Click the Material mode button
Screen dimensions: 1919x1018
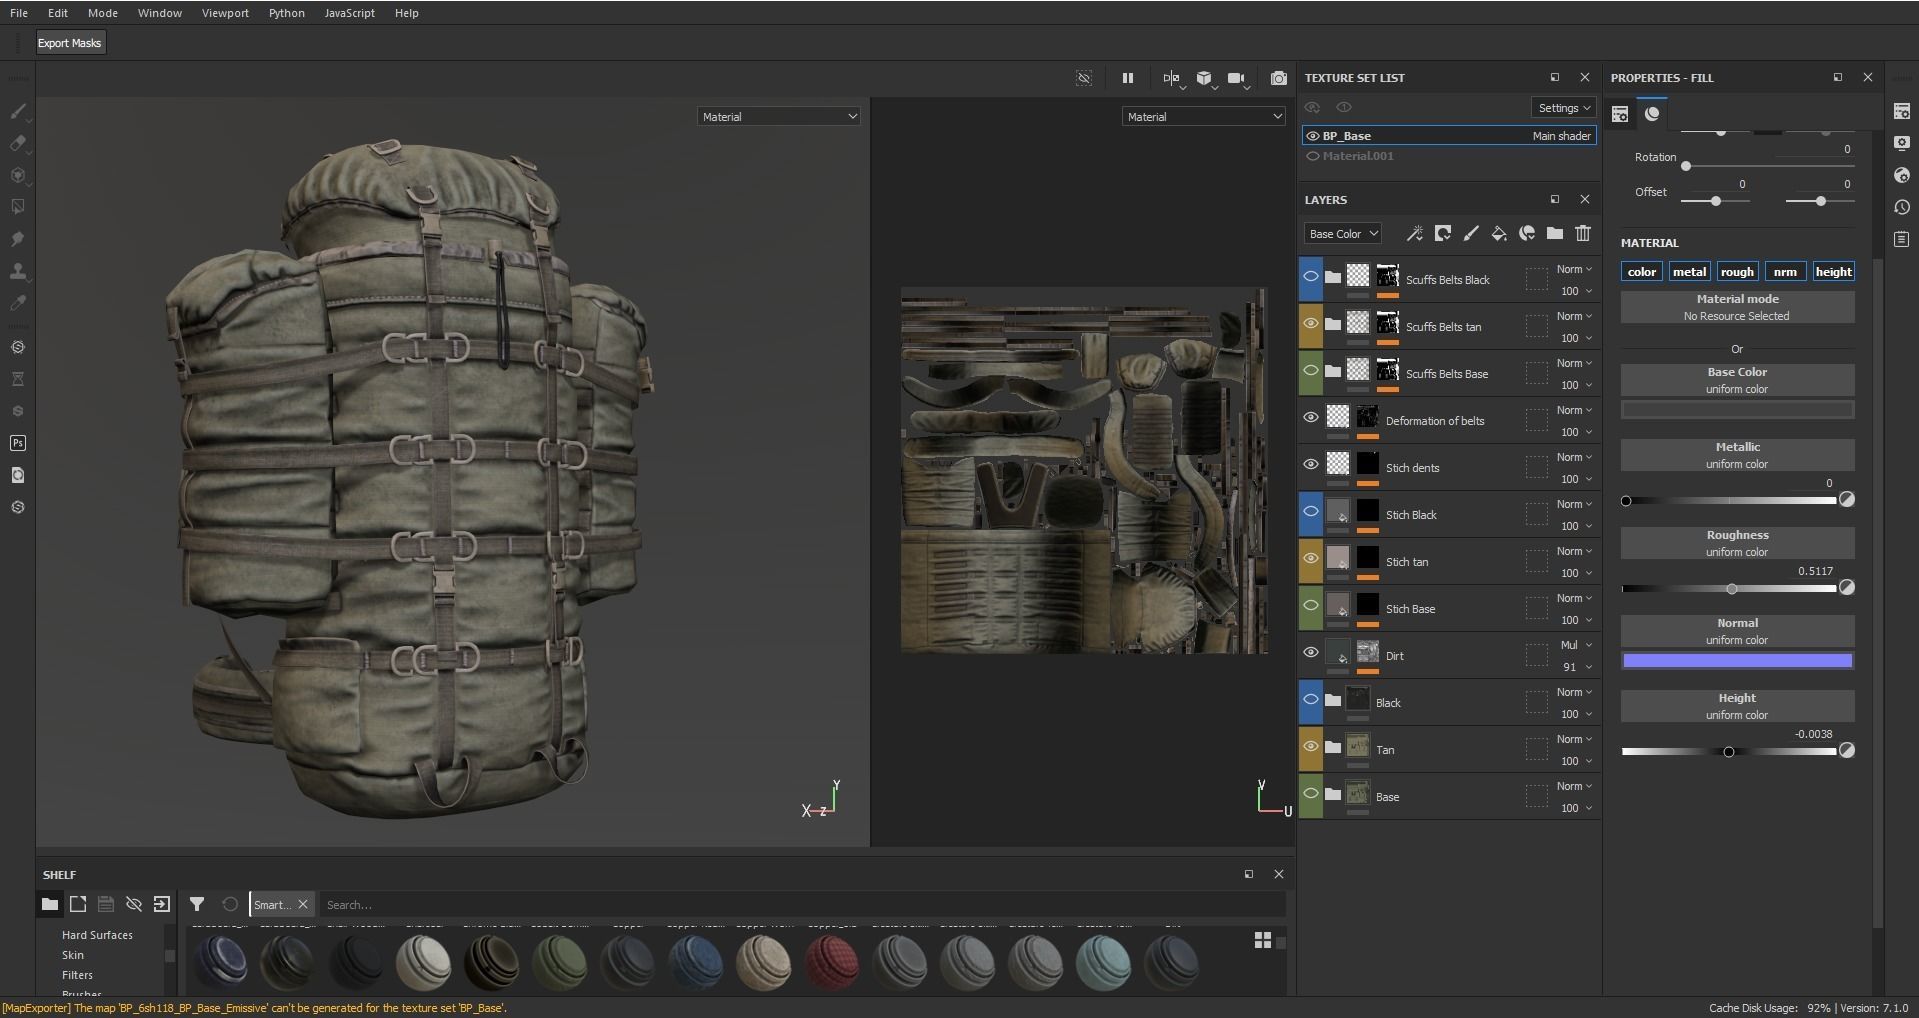[x=1737, y=307]
